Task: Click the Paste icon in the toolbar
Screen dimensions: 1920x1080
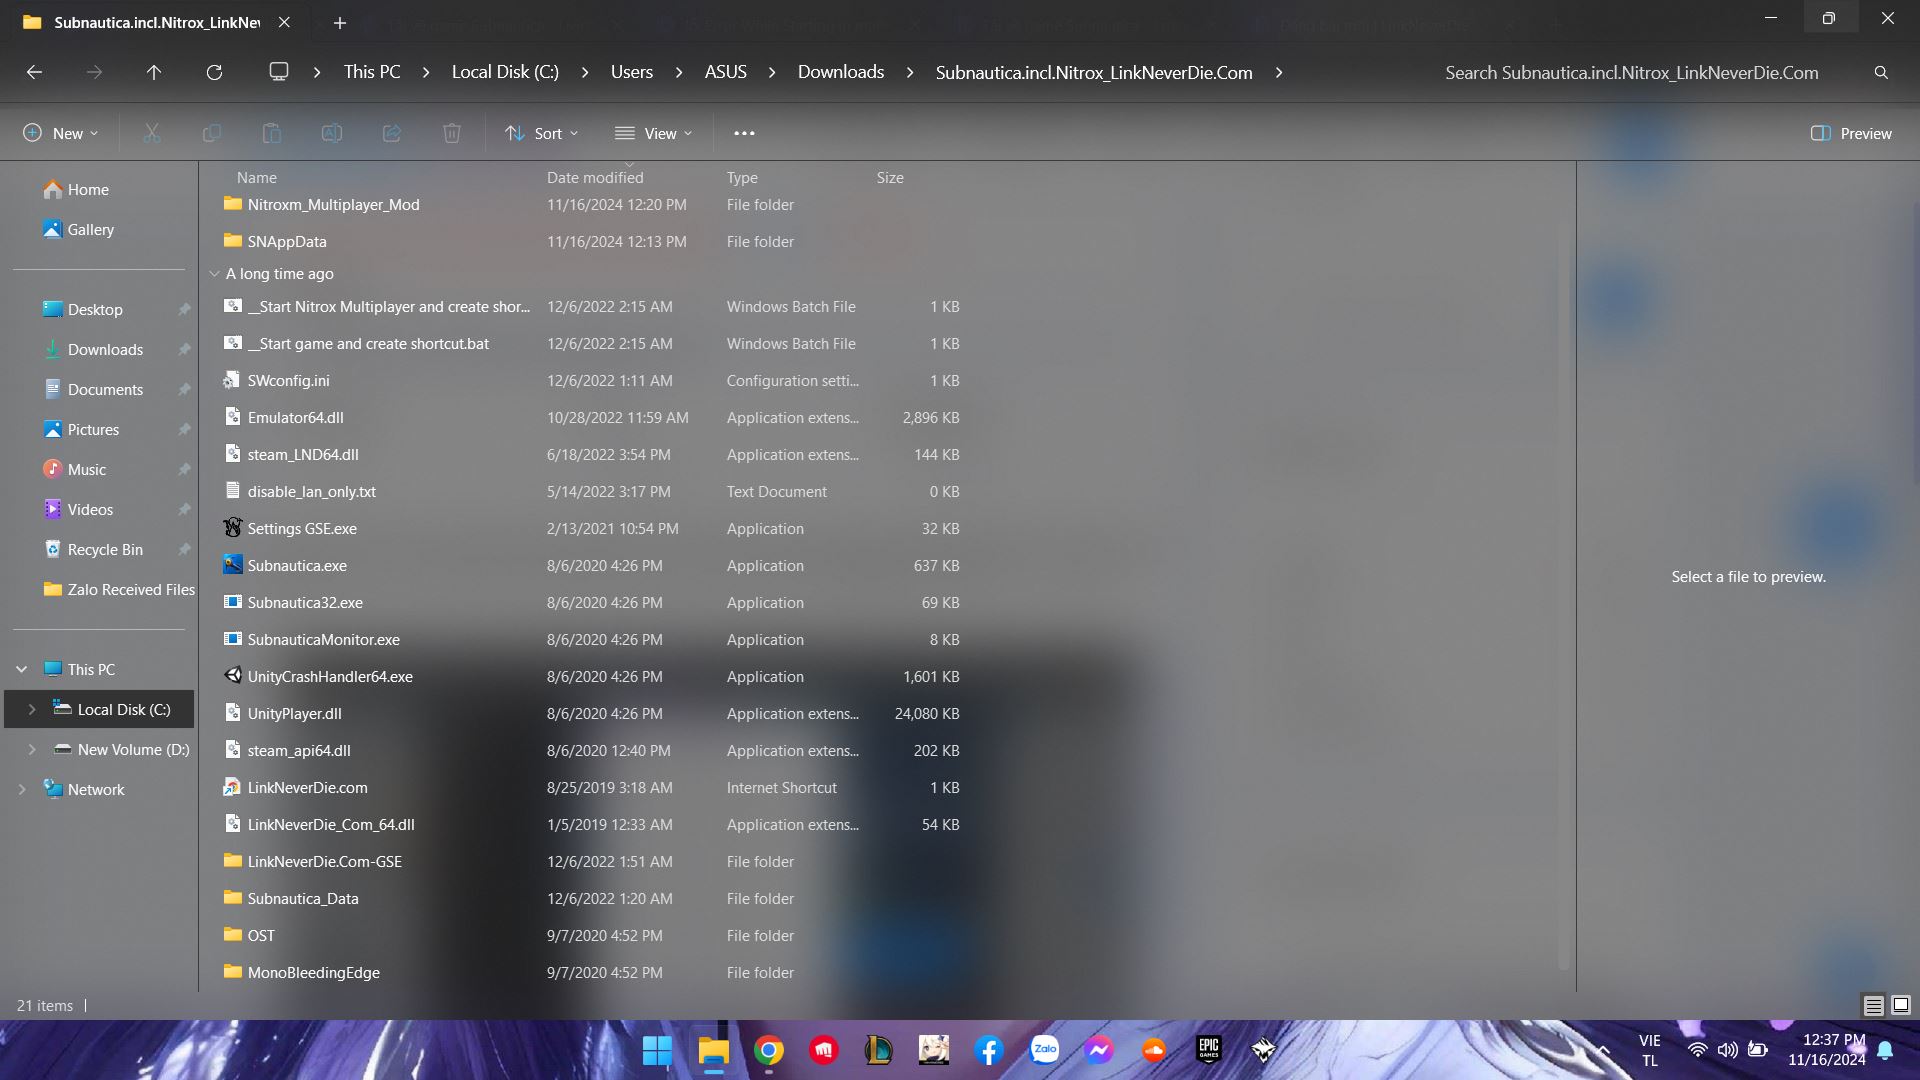Action: (x=271, y=132)
